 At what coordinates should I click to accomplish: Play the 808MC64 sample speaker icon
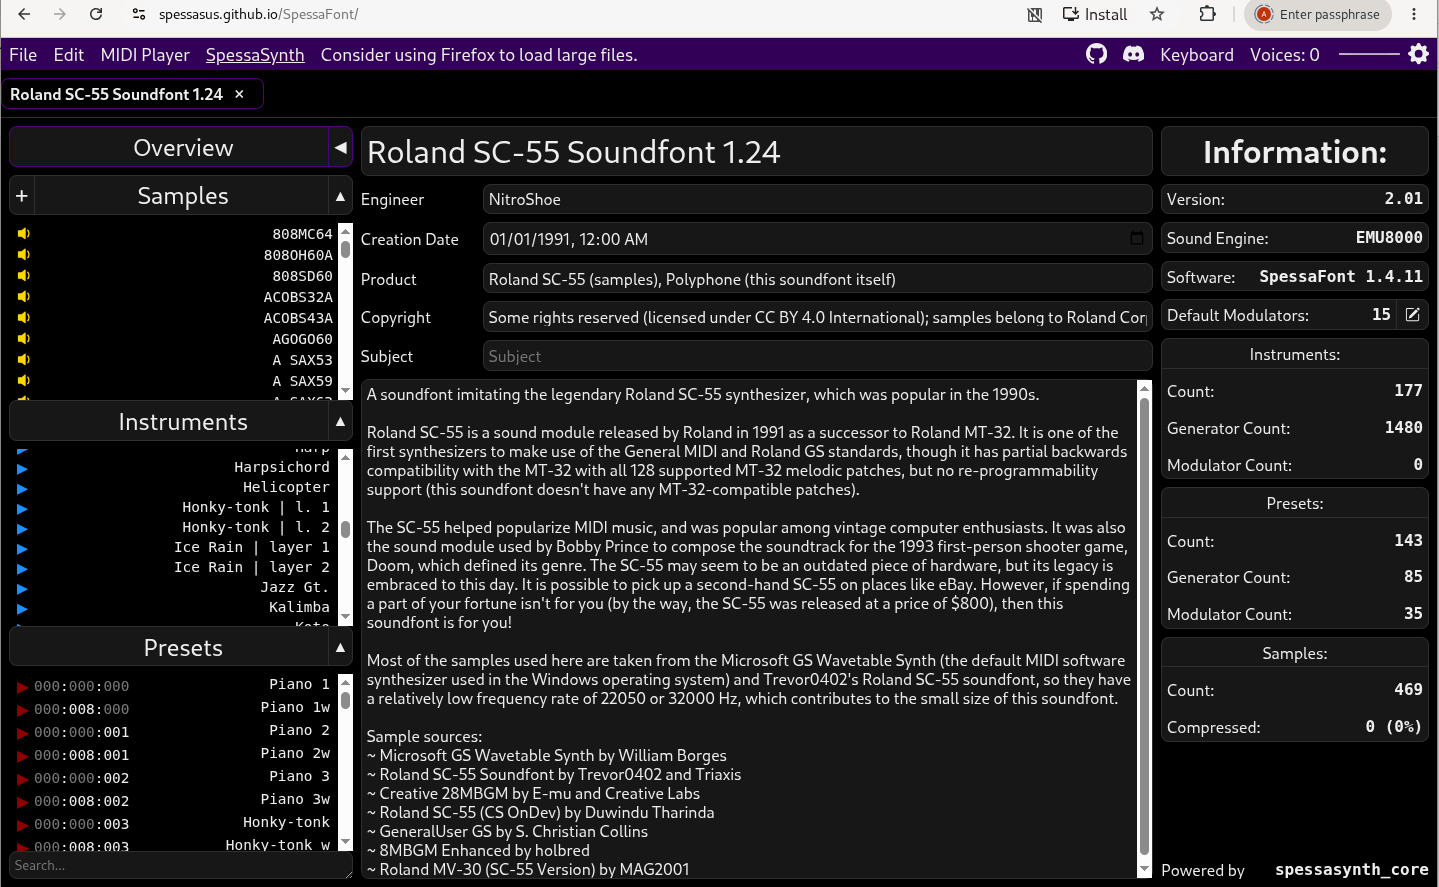(24, 234)
